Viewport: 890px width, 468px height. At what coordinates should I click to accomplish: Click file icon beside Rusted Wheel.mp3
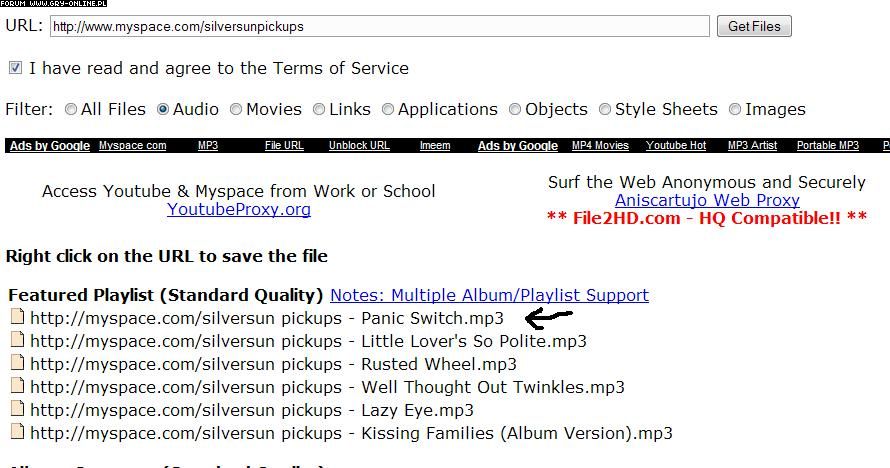point(16,364)
